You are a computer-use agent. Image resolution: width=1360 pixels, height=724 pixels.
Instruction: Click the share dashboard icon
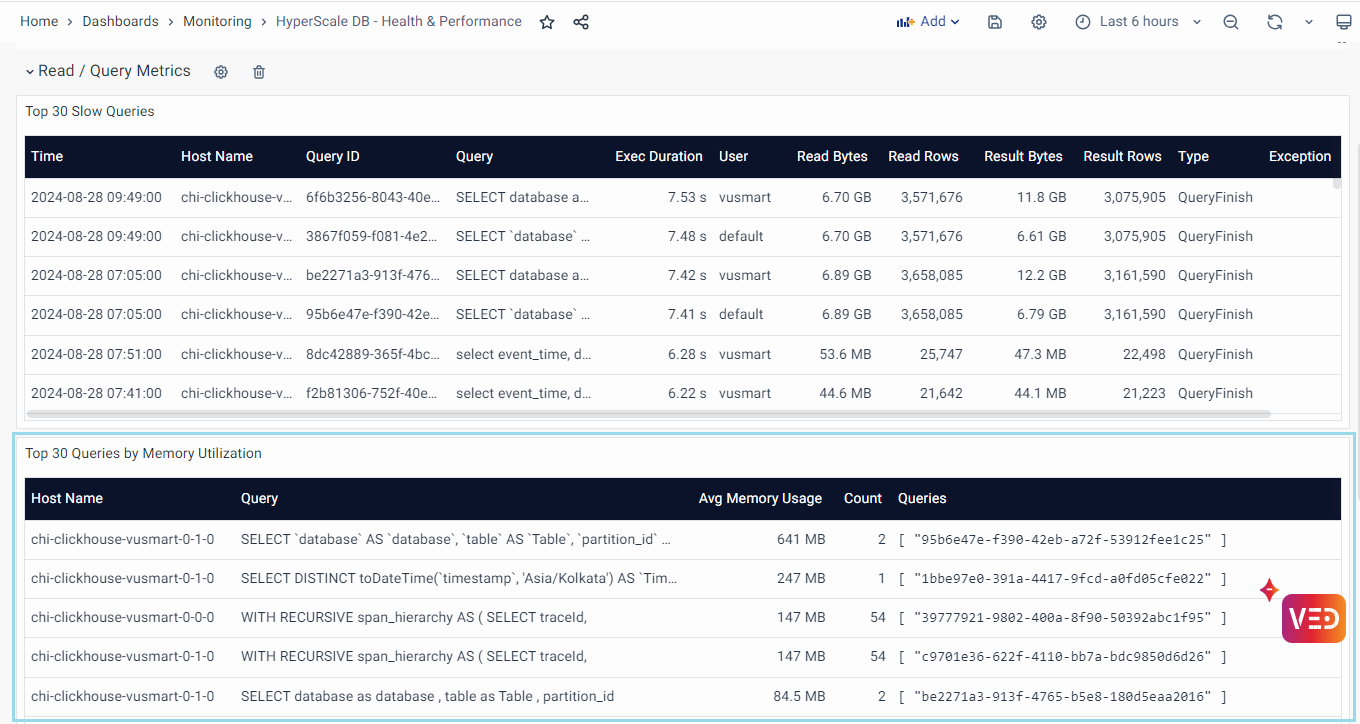coord(581,22)
